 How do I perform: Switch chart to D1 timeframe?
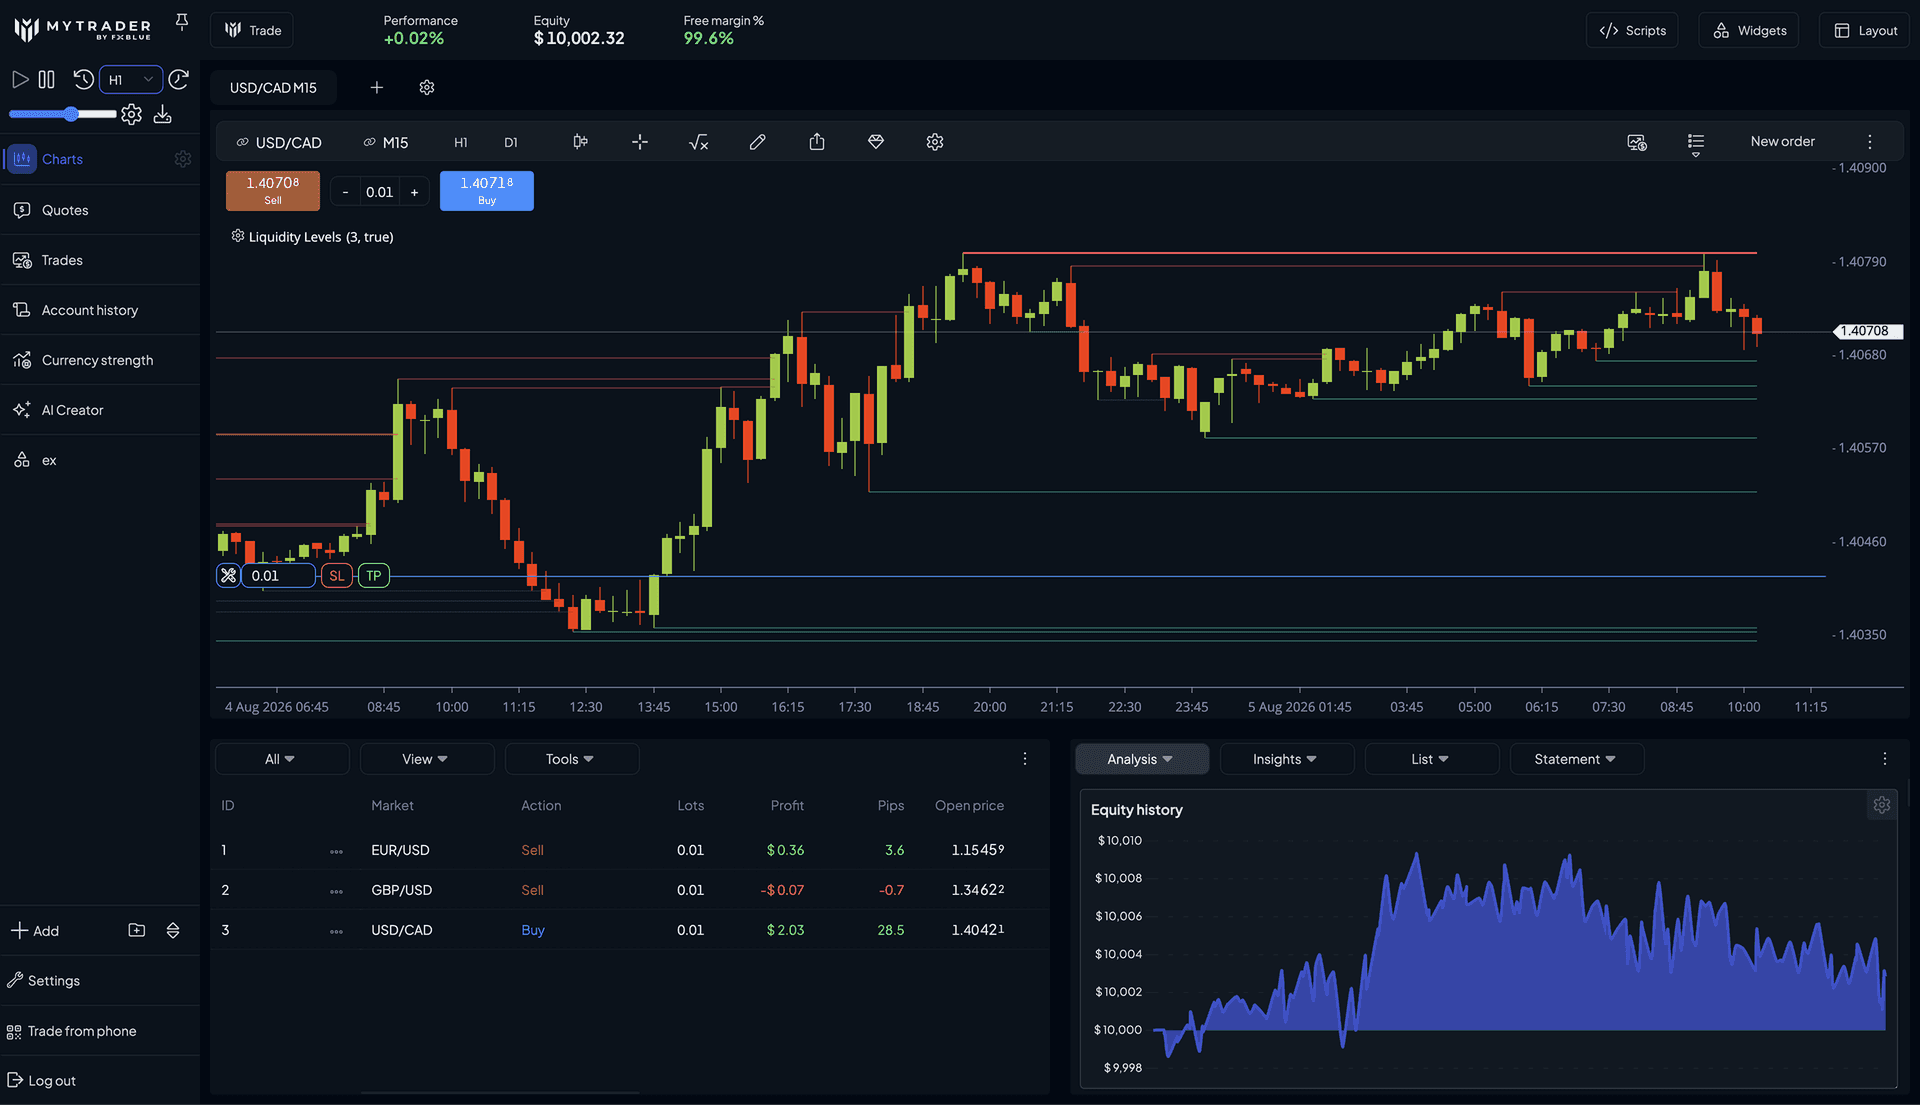[511, 142]
